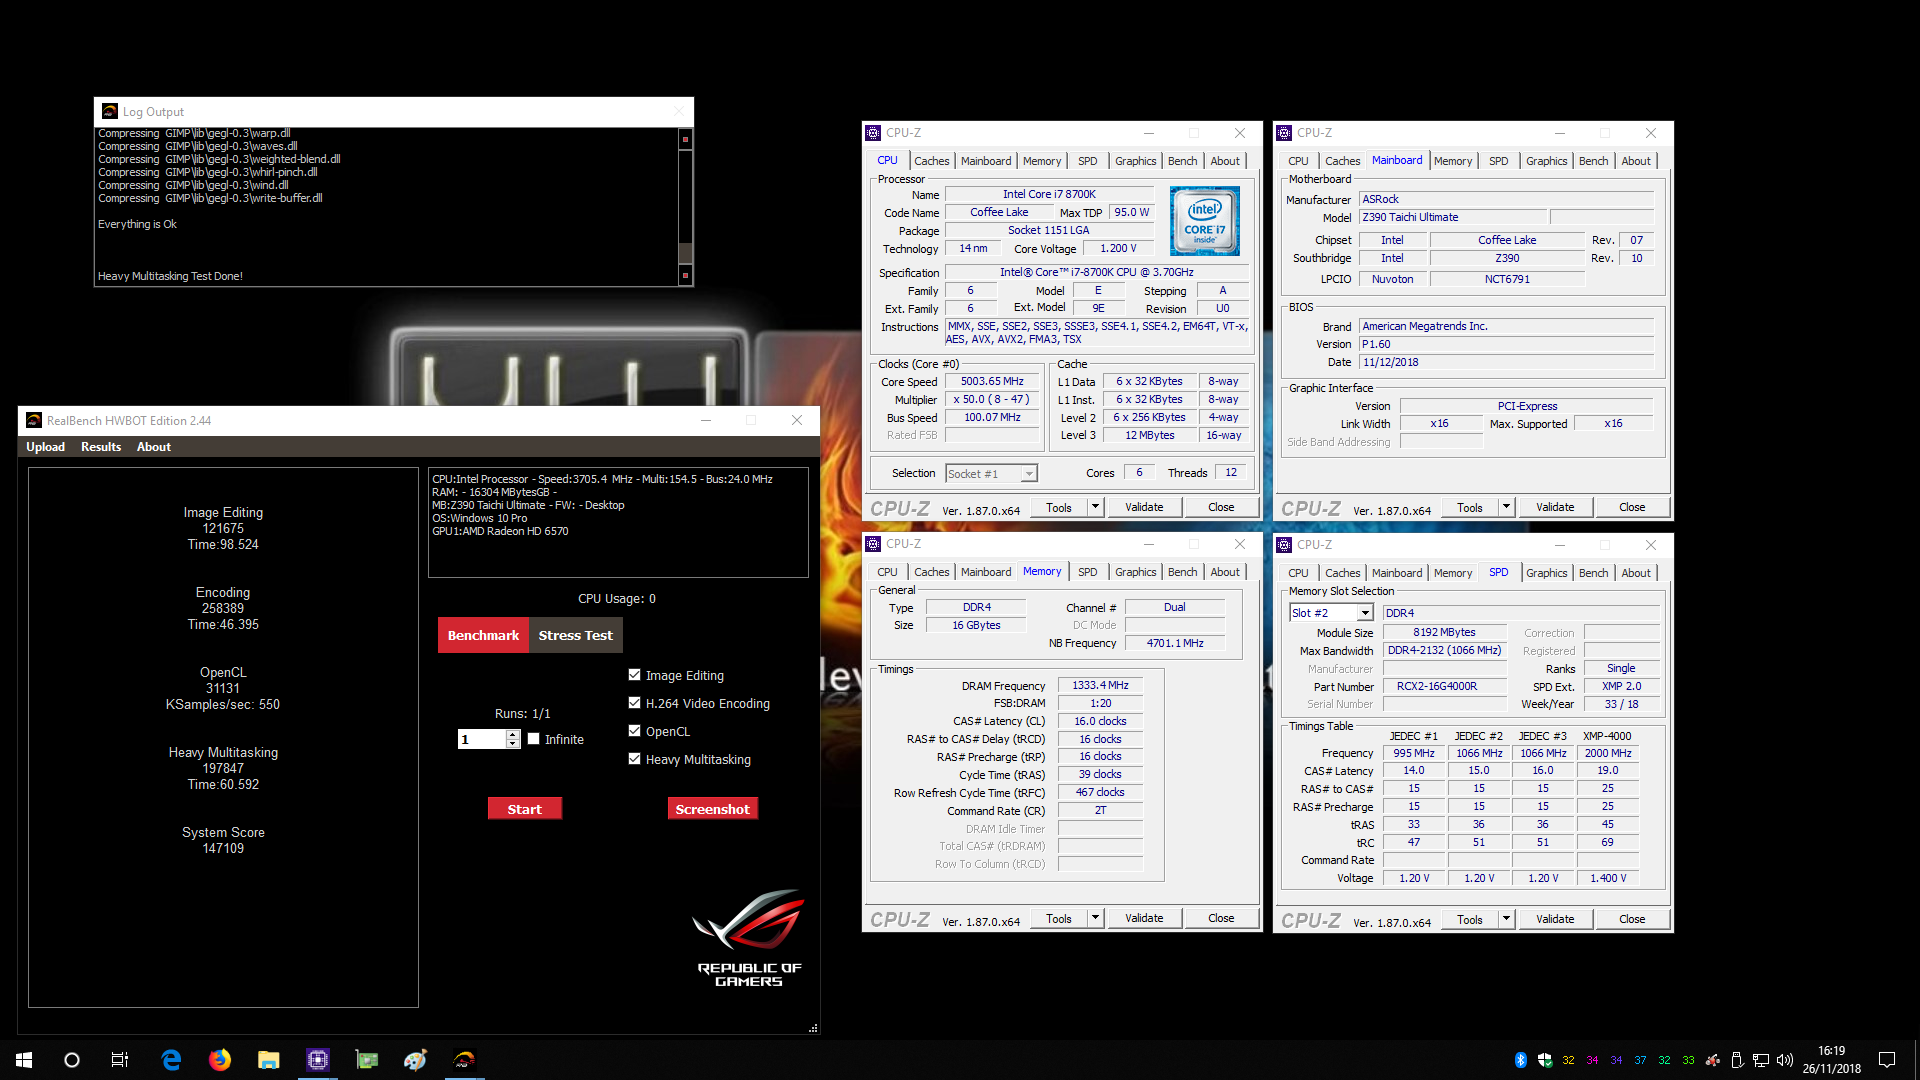Click the blue 37 temperature tray icon

point(1640,1060)
